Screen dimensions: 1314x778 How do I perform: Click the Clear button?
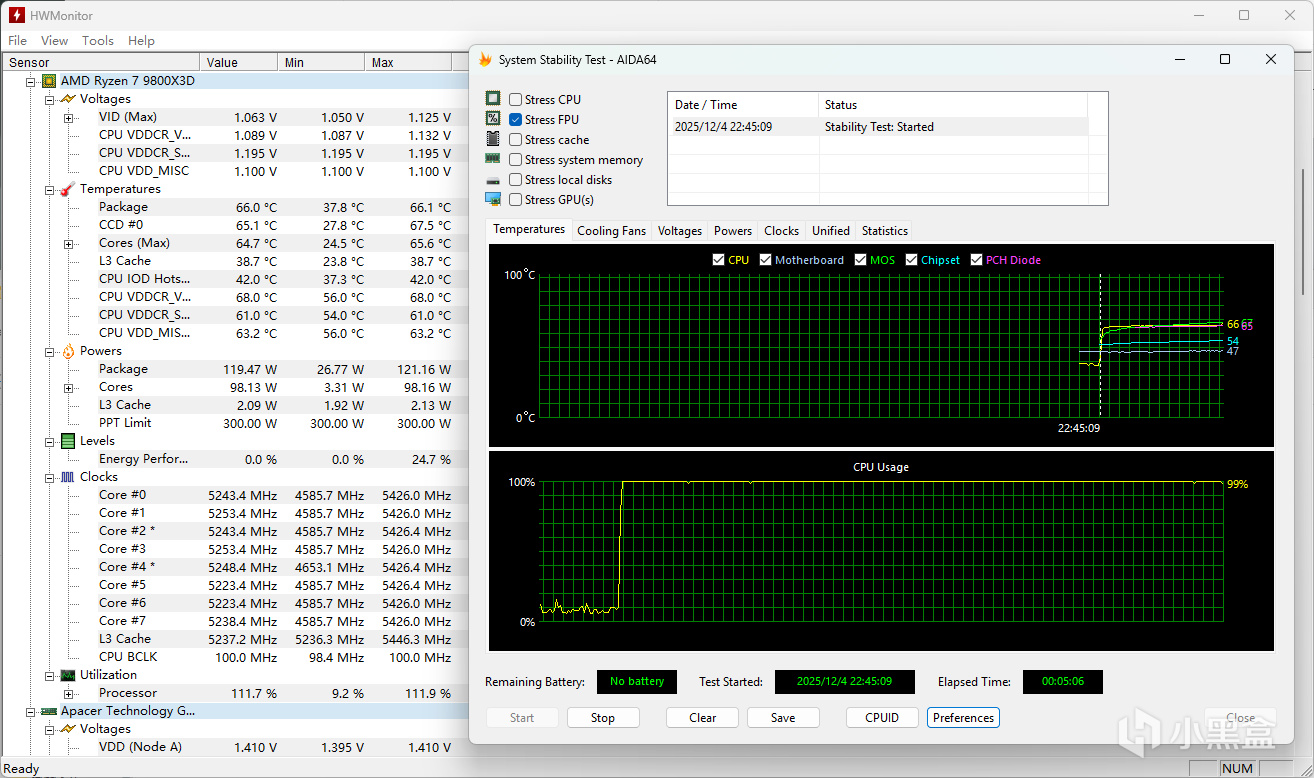pyautogui.click(x=703, y=718)
